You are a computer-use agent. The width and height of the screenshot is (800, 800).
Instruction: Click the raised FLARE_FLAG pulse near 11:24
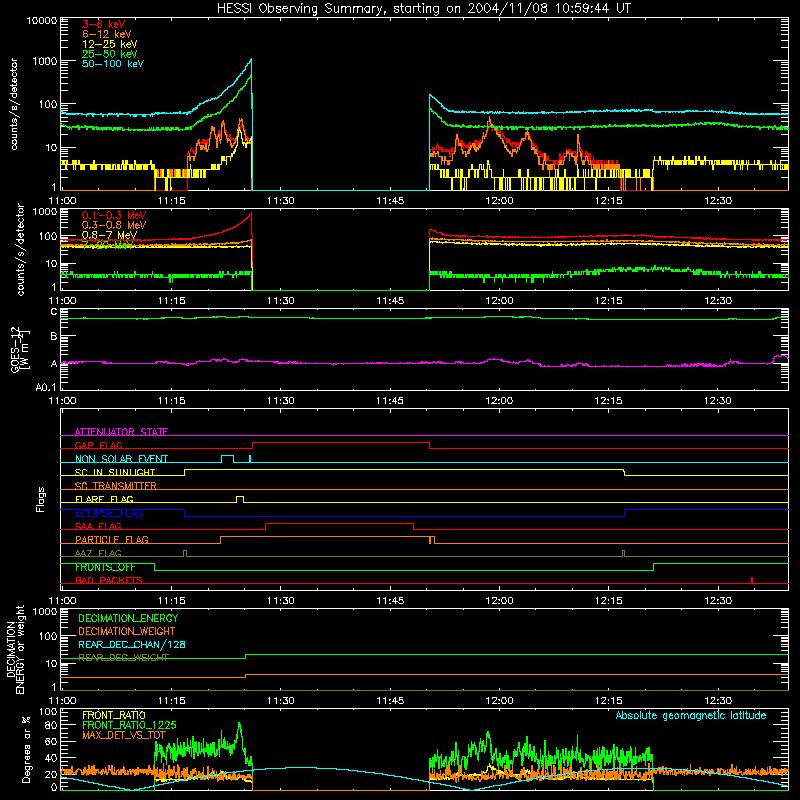(240, 499)
